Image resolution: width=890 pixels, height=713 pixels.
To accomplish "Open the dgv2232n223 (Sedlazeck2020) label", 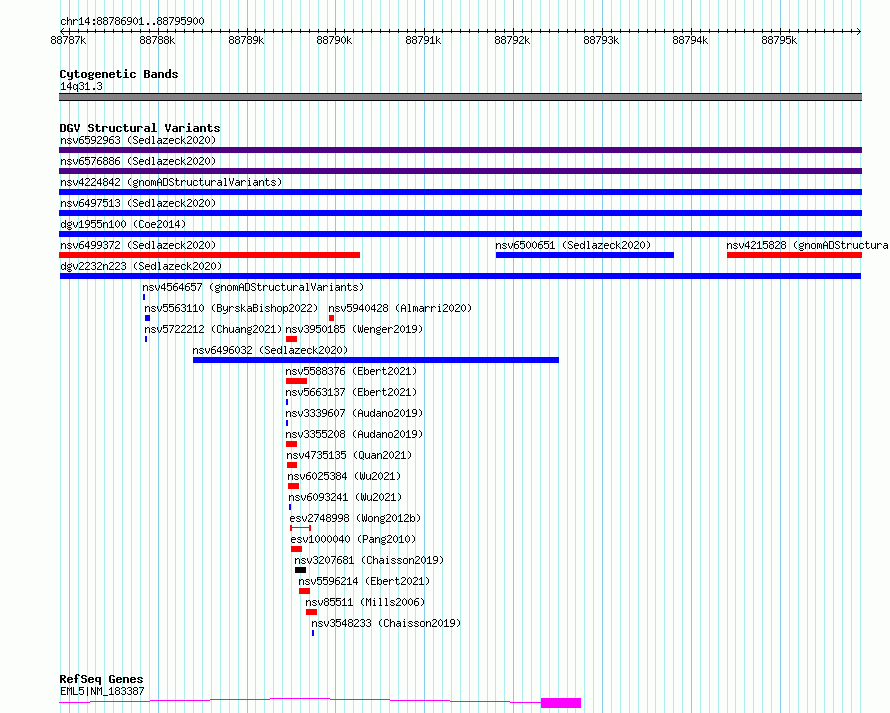I will [141, 266].
